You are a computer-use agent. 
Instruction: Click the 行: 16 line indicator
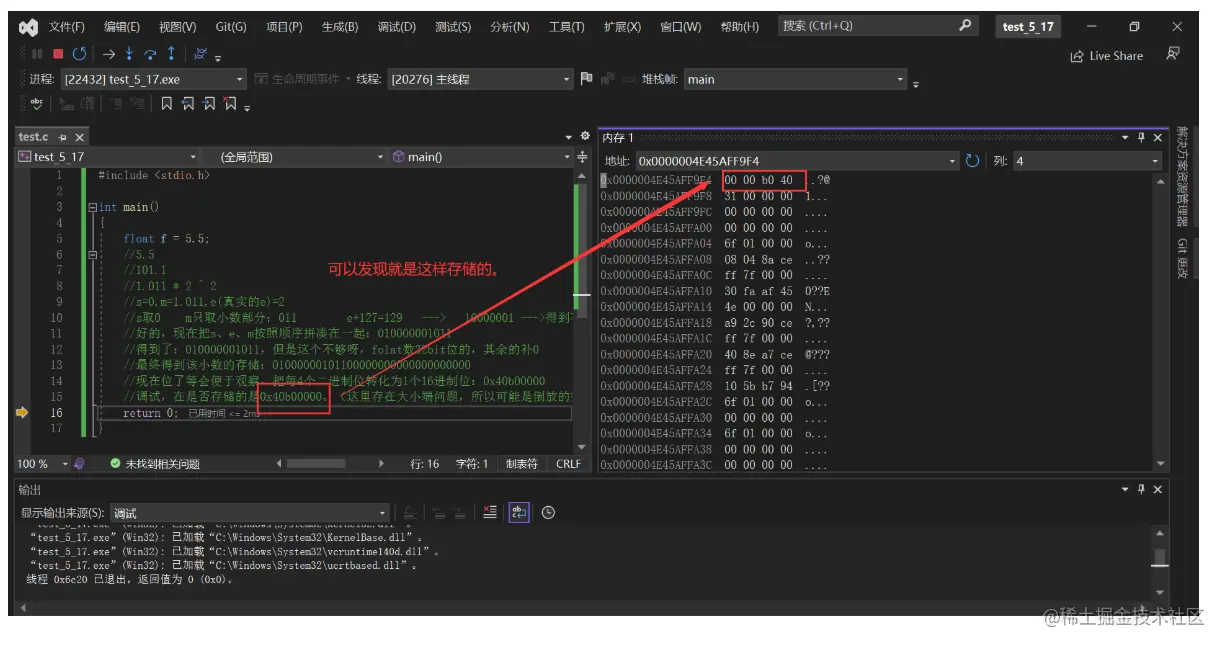425,464
